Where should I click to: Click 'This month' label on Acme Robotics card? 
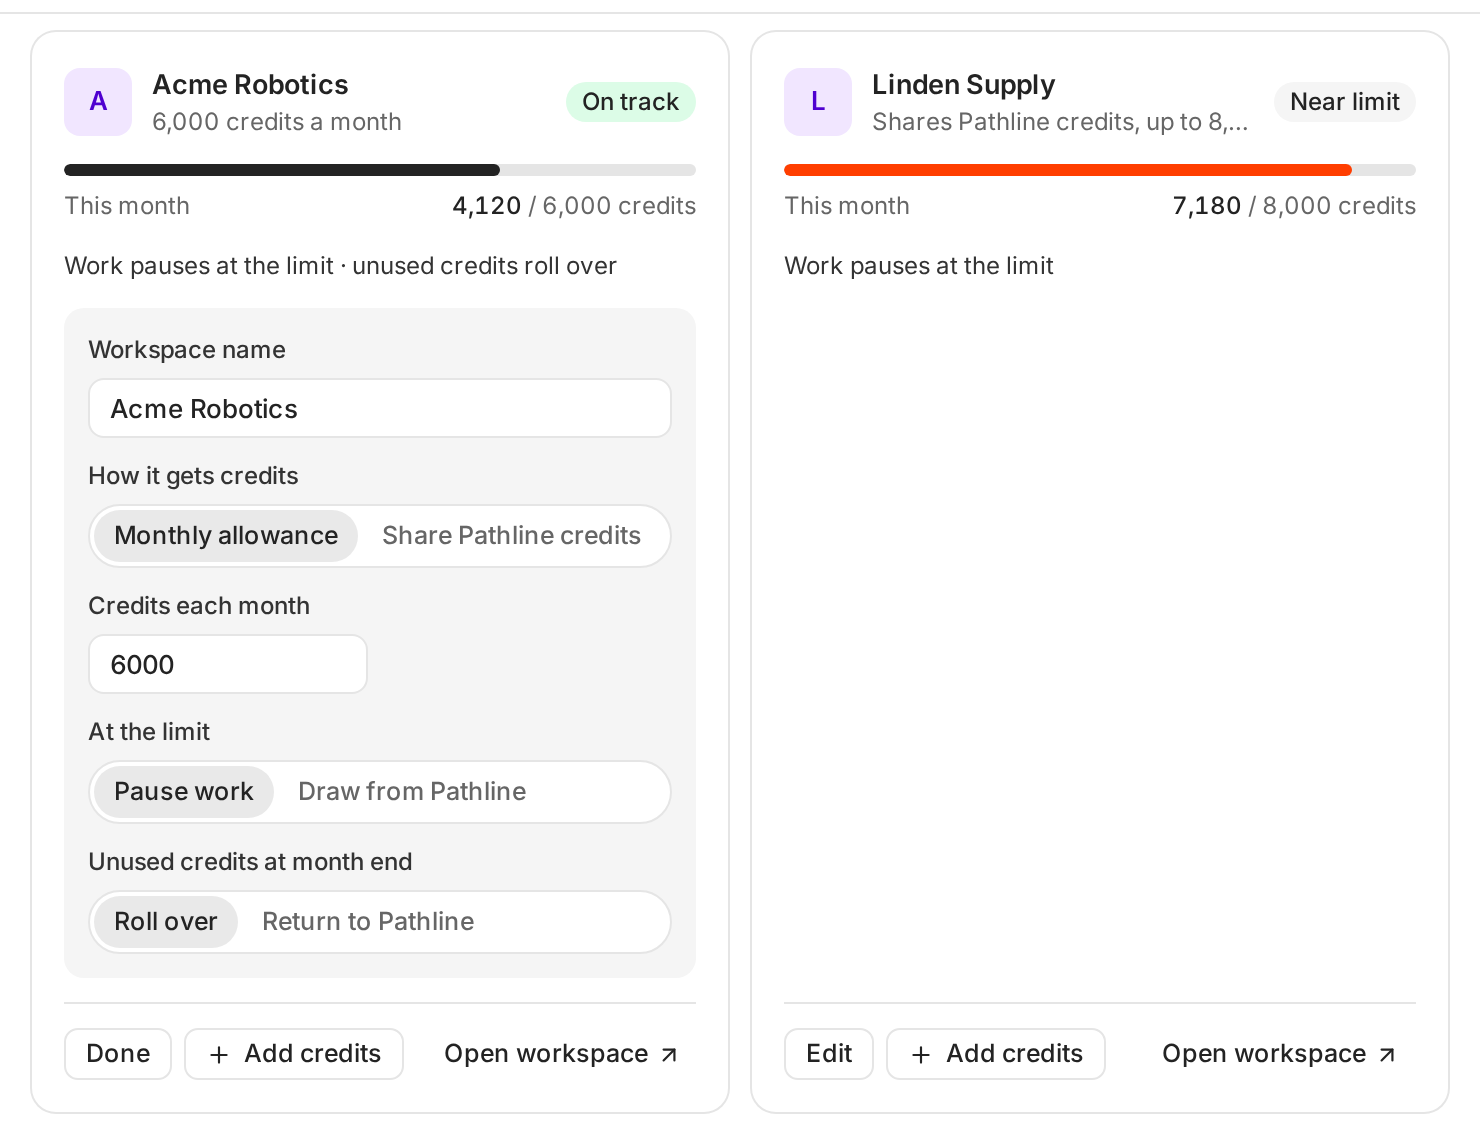click(x=127, y=206)
